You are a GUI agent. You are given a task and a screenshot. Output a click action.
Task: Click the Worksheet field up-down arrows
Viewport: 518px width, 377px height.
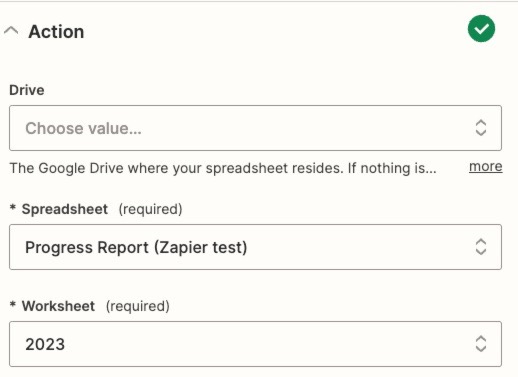click(480, 344)
